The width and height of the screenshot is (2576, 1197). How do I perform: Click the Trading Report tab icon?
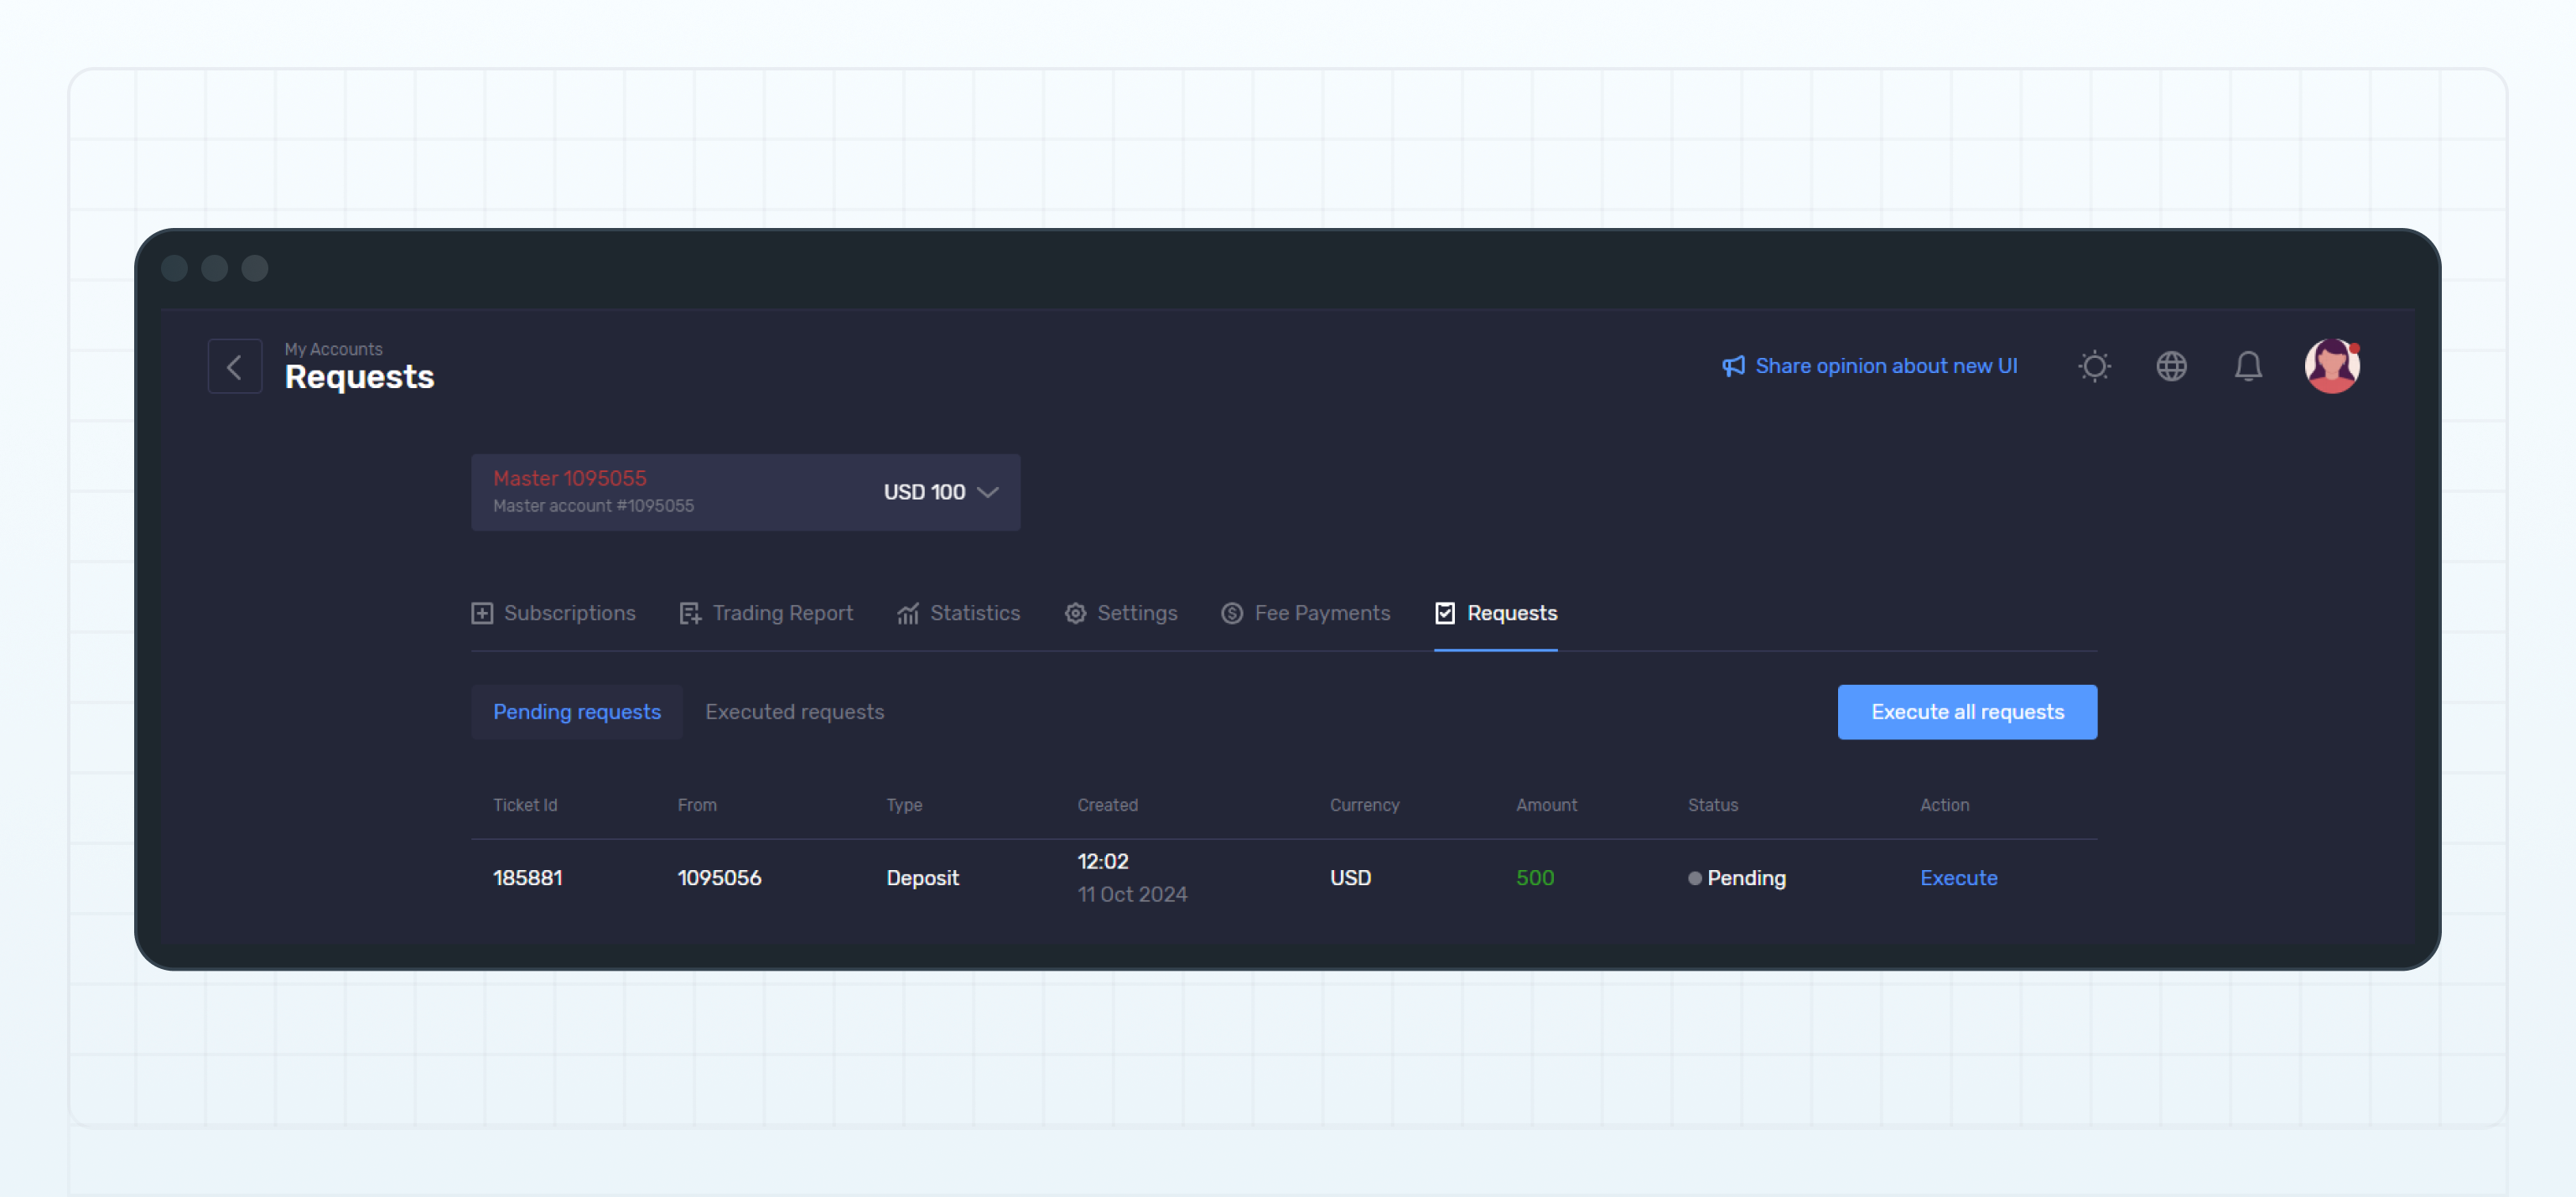pyautogui.click(x=690, y=613)
